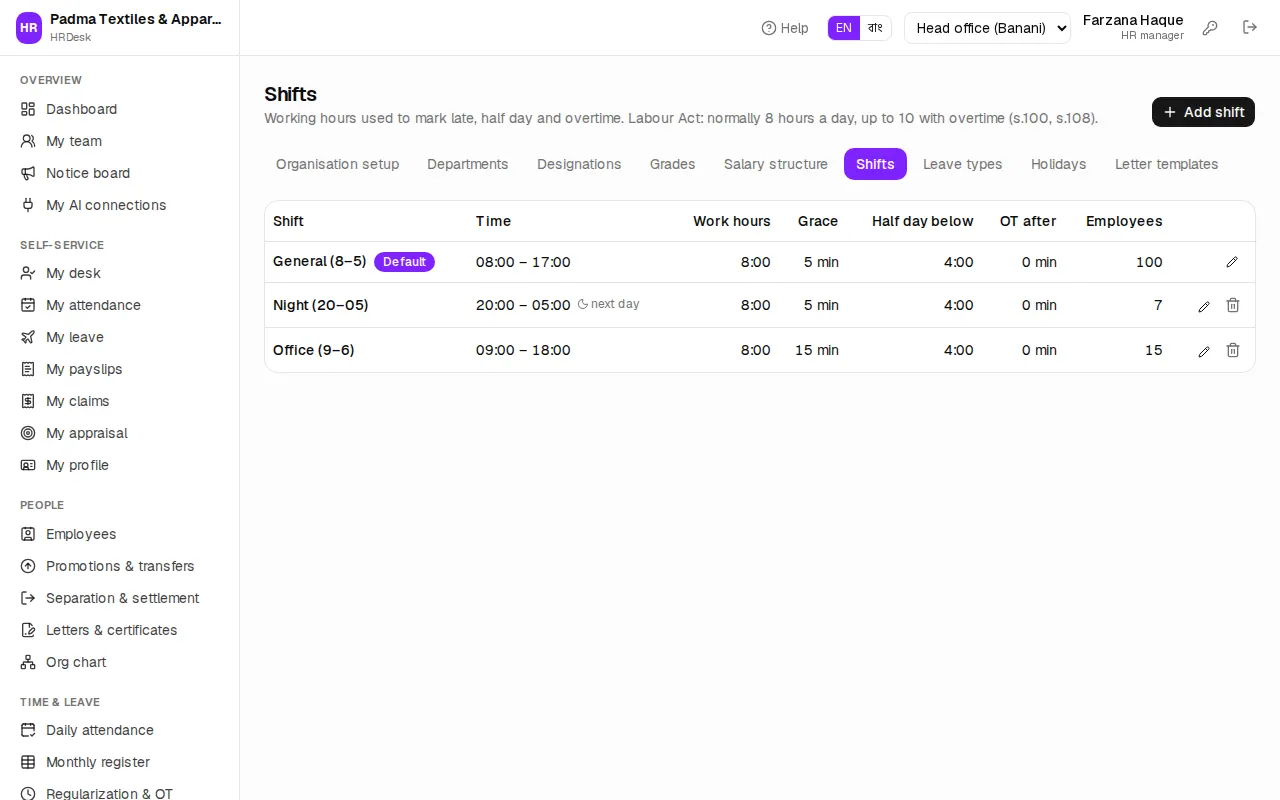
Task: Open the Org chart page
Action: tap(120, 662)
